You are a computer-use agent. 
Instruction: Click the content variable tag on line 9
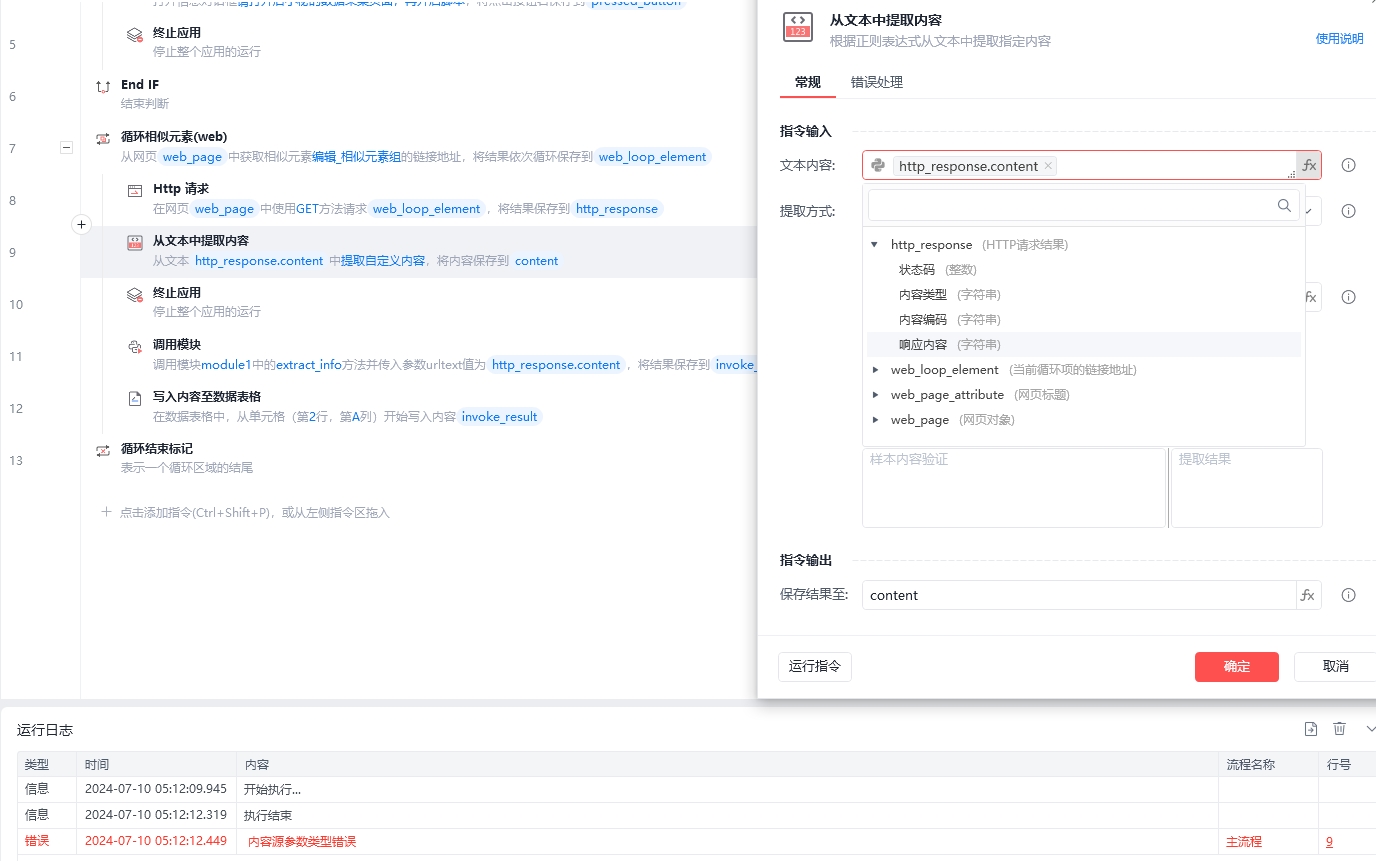tap(537, 261)
